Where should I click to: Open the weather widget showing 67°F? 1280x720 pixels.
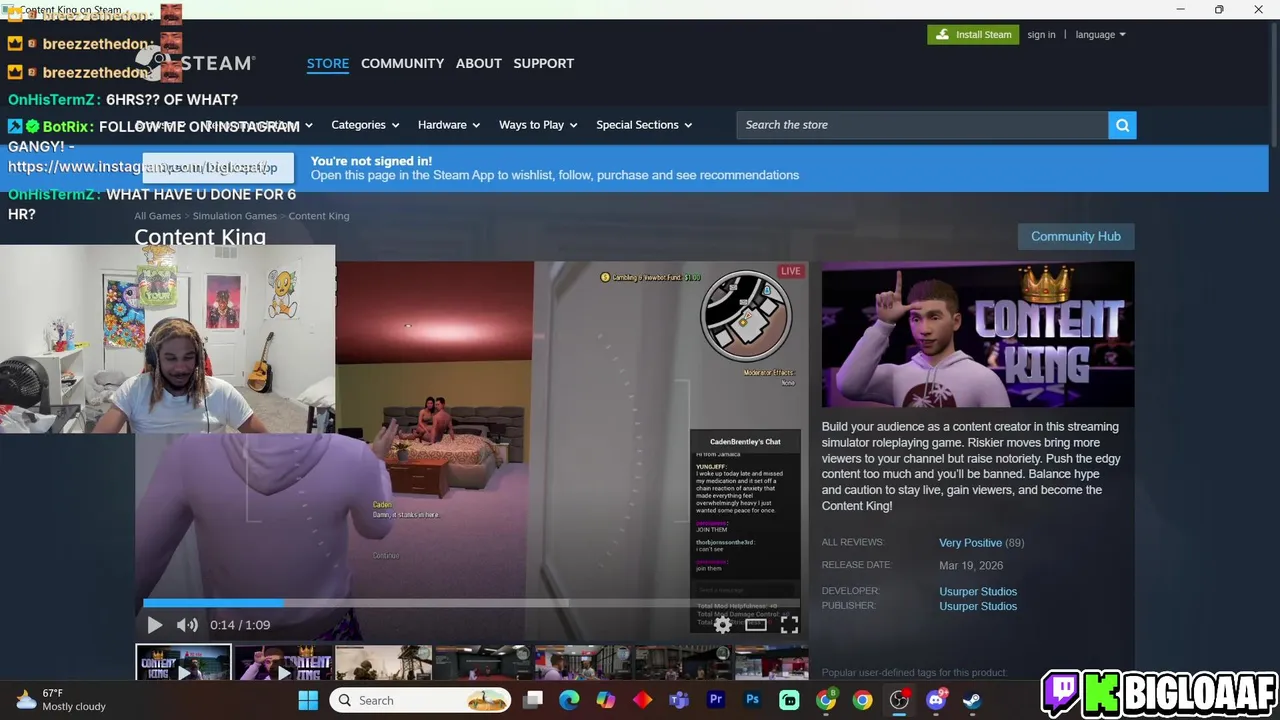click(x=58, y=700)
